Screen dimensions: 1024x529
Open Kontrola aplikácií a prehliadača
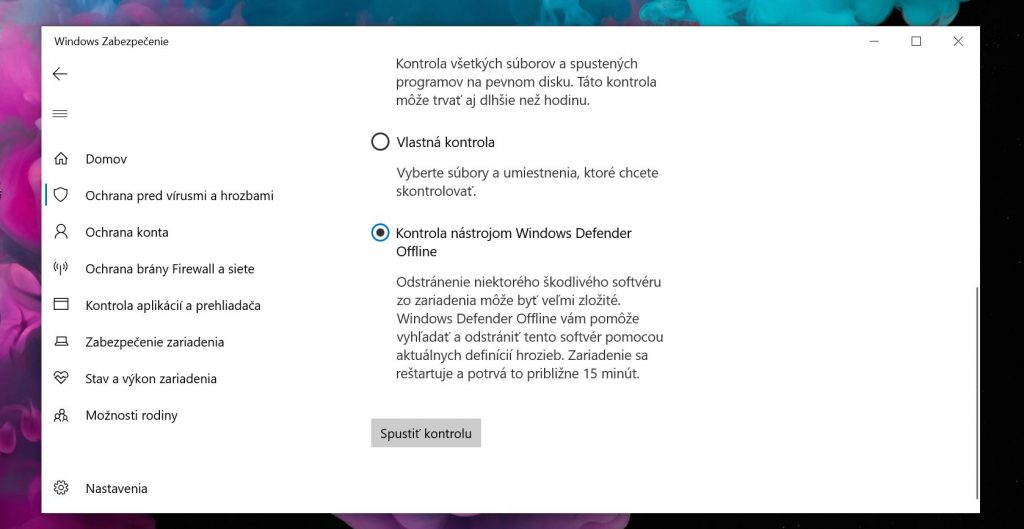[x=173, y=305]
